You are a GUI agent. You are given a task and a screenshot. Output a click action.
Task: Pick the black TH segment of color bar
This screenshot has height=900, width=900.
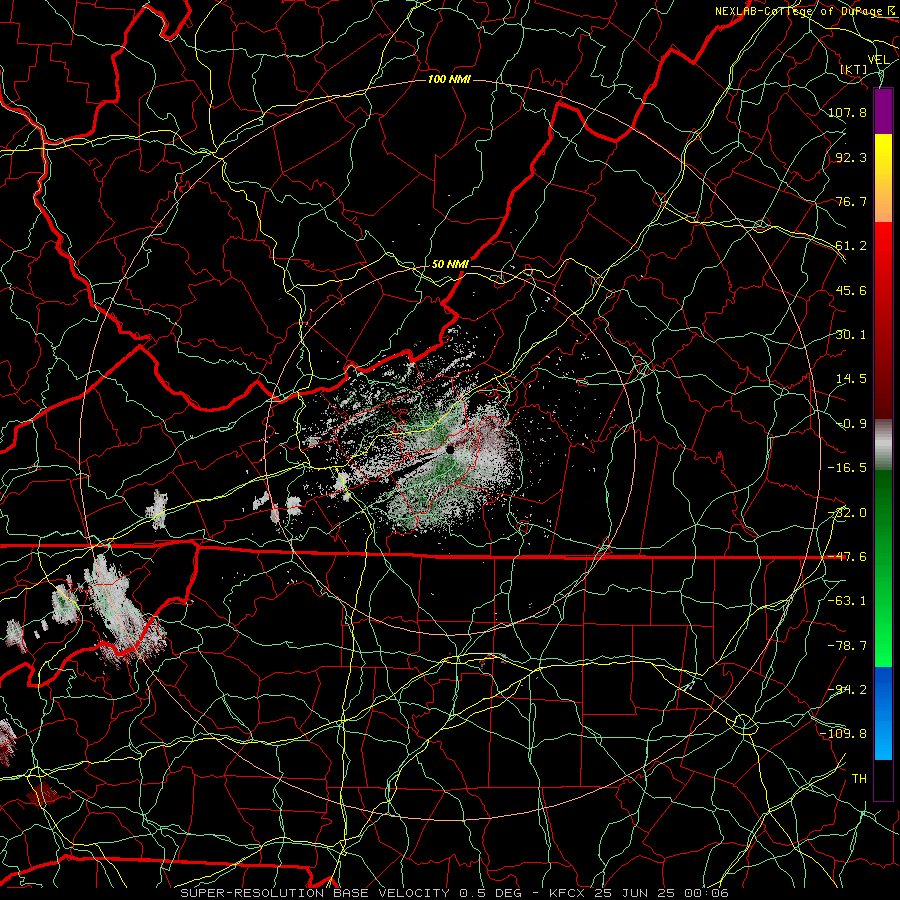pyautogui.click(x=883, y=779)
